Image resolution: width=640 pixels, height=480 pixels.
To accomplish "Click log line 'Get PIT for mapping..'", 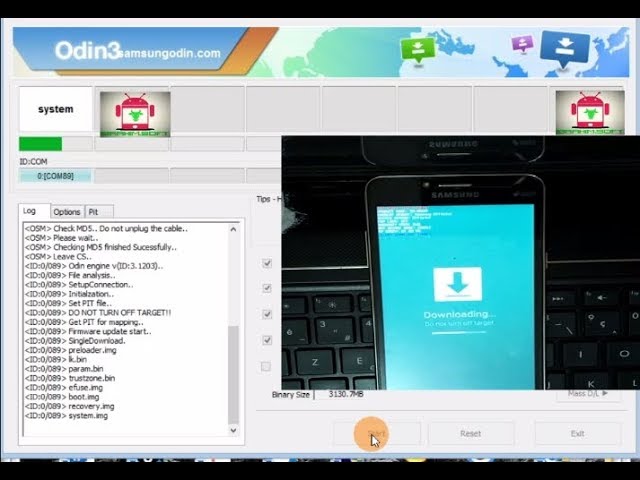I will pyautogui.click(x=84, y=322).
